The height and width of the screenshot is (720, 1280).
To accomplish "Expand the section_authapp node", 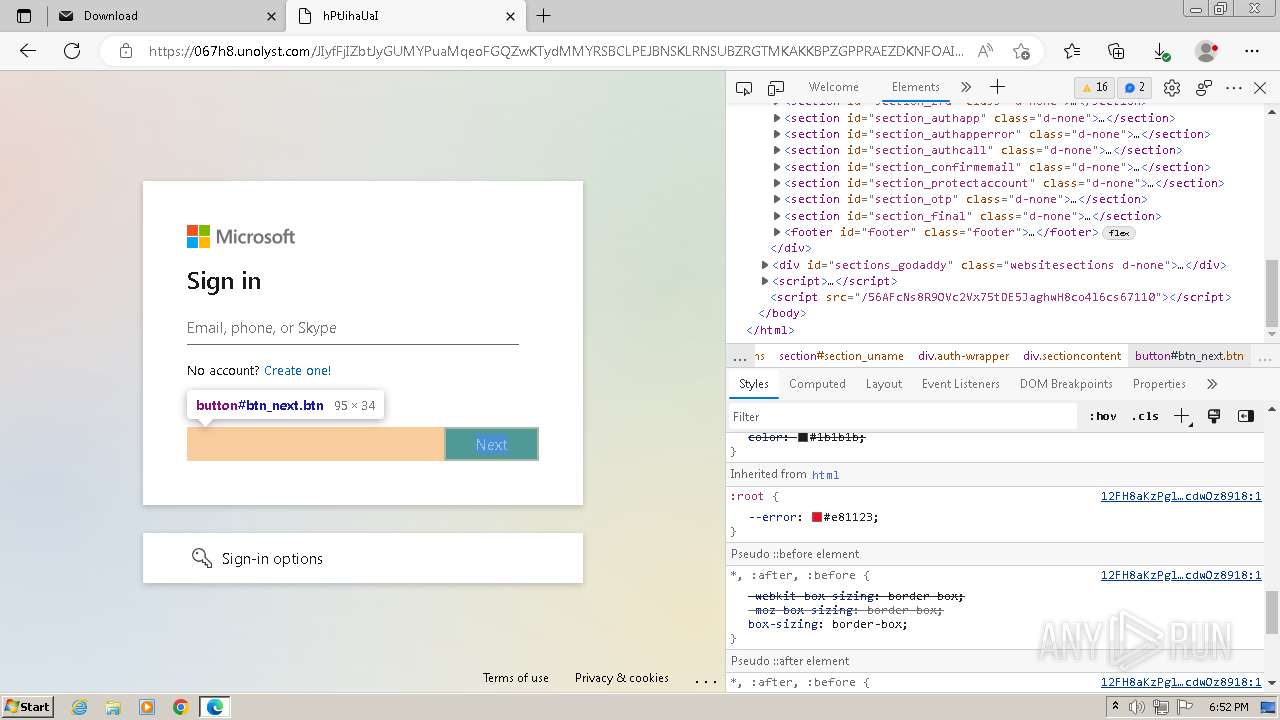I will coord(777,118).
